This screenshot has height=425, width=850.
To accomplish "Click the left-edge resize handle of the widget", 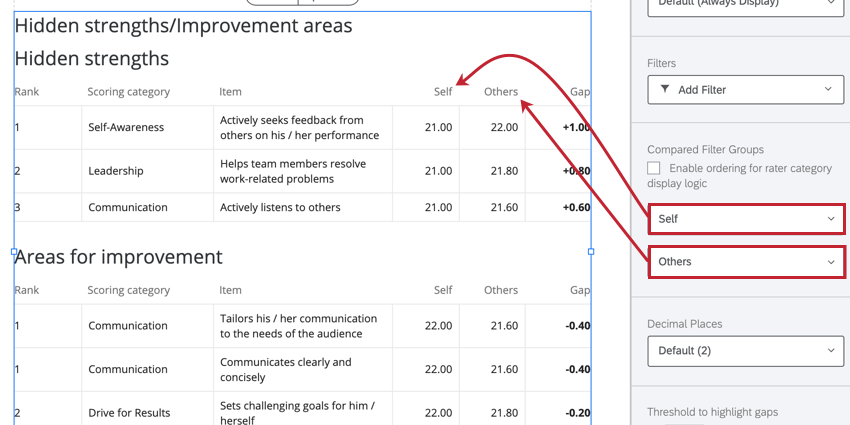I will tap(14, 252).
